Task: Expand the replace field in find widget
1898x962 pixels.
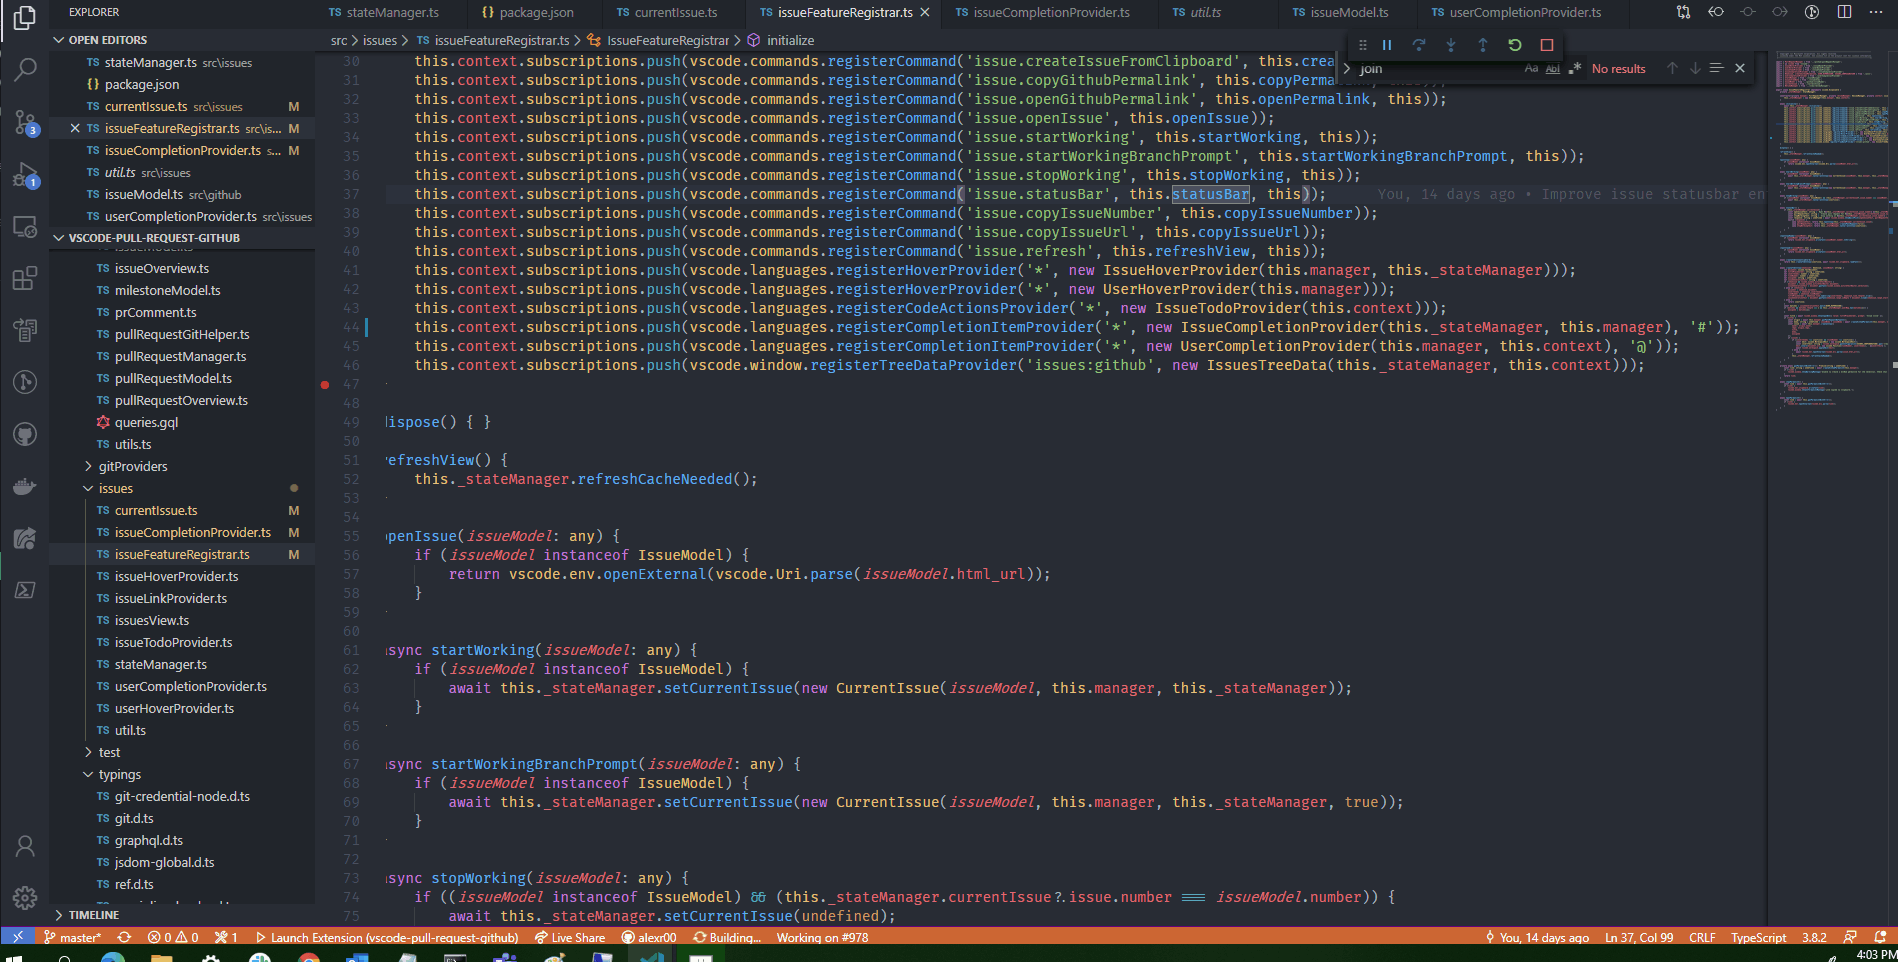Action: pos(1346,68)
